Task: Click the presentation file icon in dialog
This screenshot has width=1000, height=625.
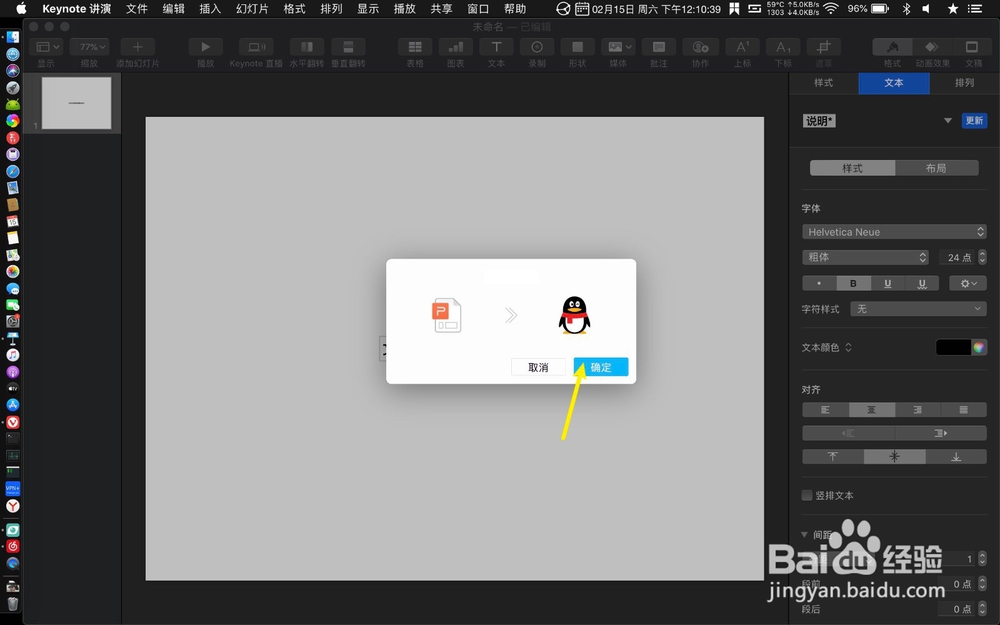Action: click(x=446, y=315)
